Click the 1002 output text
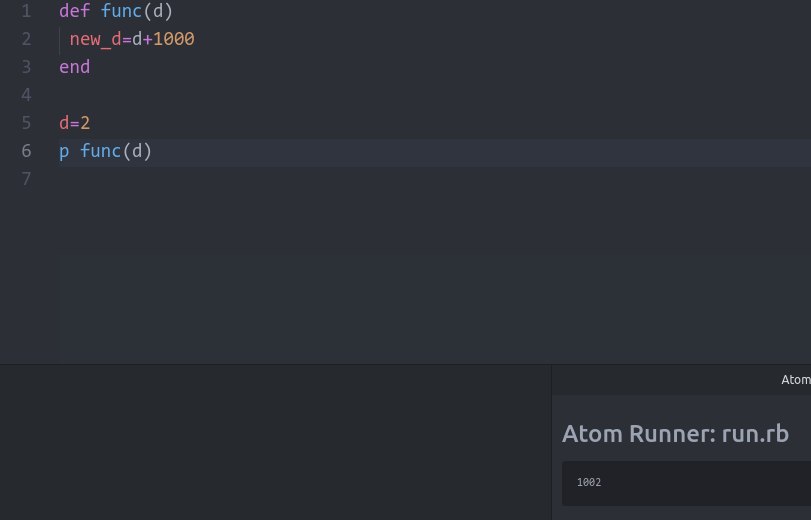The width and height of the screenshot is (811, 520). pos(589,482)
